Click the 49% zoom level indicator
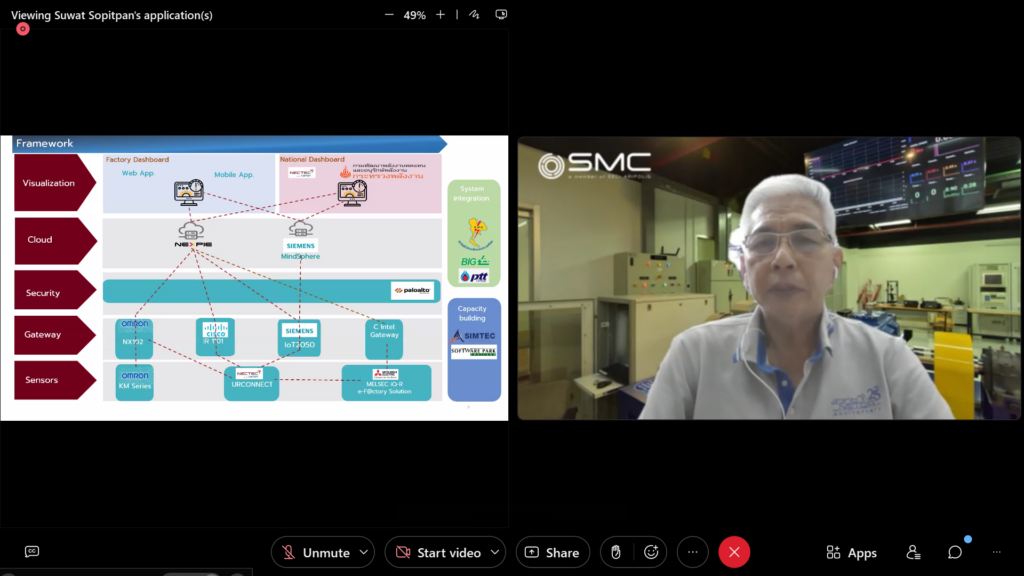The width and height of the screenshot is (1024, 576). pyautogui.click(x=414, y=14)
